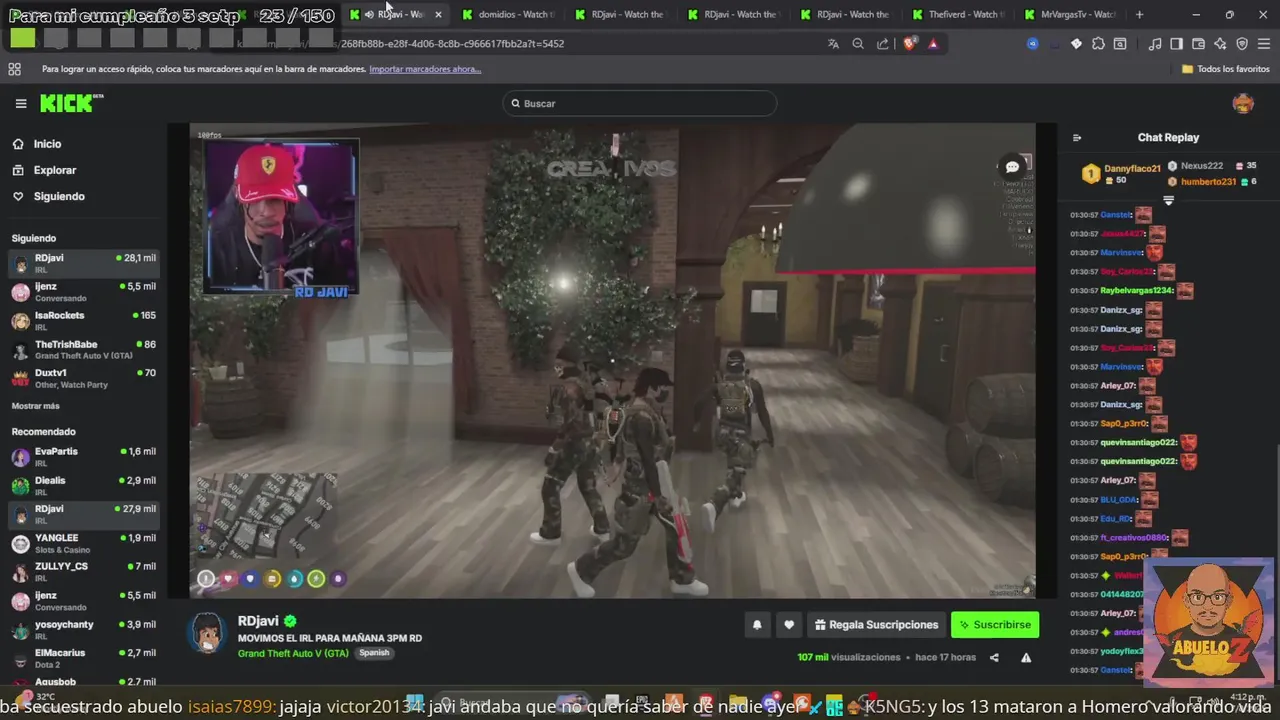Open the browser translate page icon
This screenshot has height=720, width=1280.
833,44
